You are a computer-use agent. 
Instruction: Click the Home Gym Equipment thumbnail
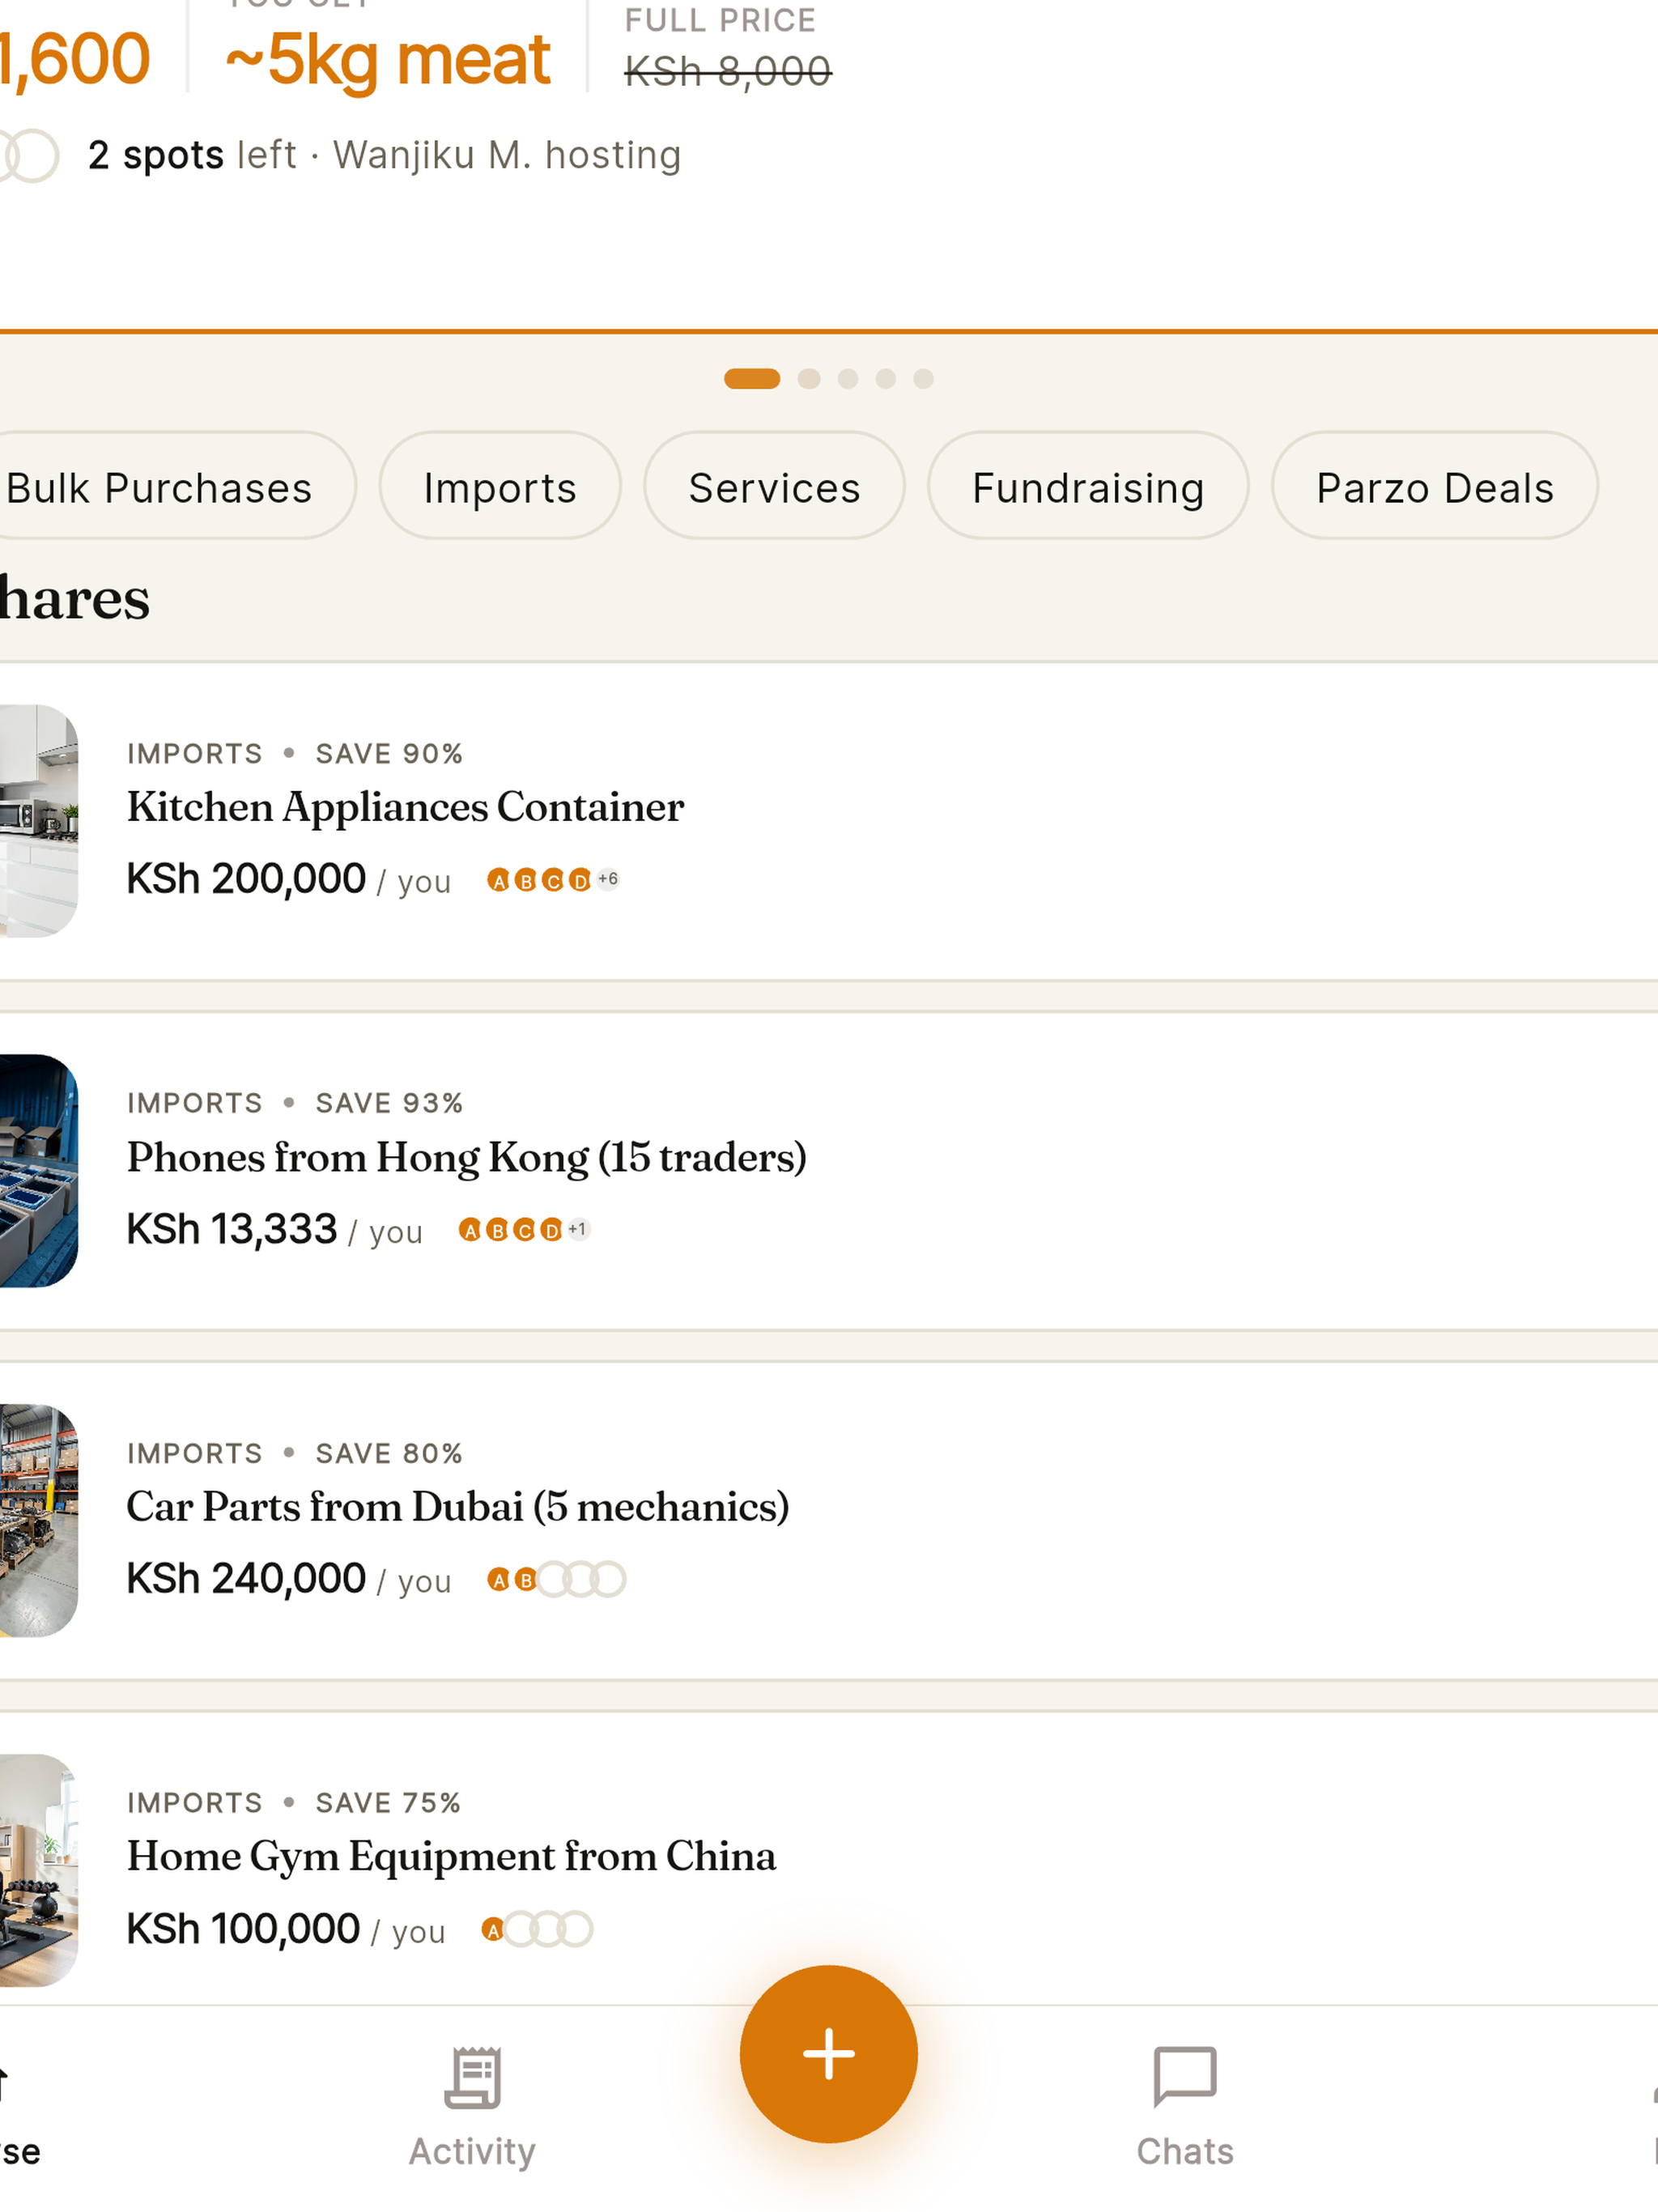(x=38, y=1870)
